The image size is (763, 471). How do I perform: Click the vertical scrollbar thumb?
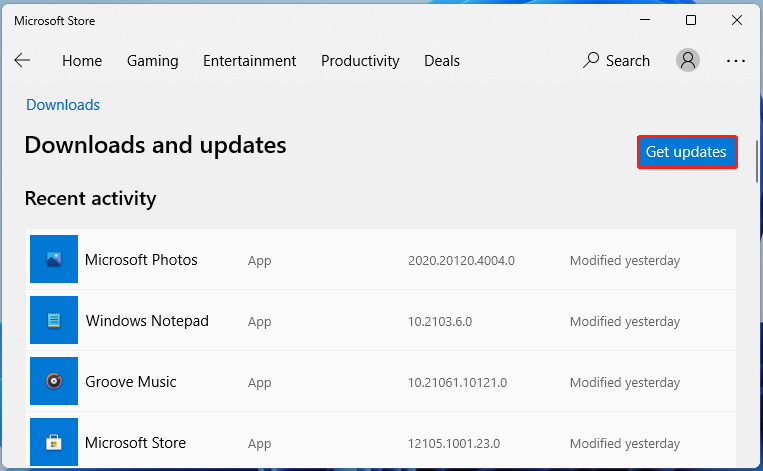[x=757, y=162]
